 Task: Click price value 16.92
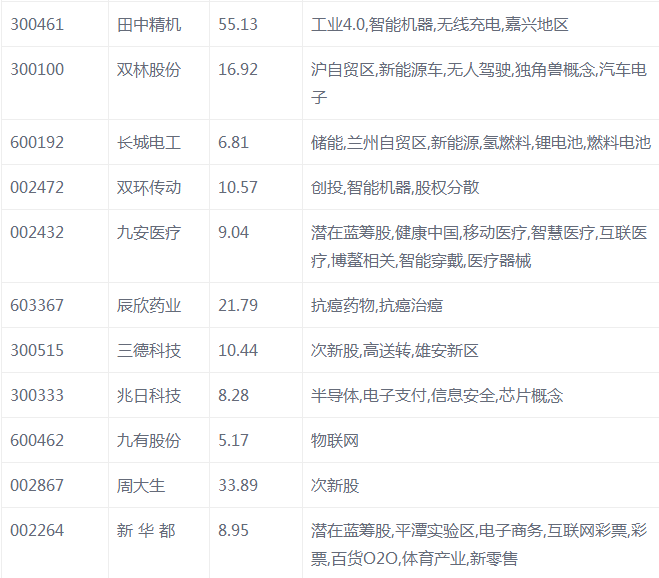[x=238, y=69]
